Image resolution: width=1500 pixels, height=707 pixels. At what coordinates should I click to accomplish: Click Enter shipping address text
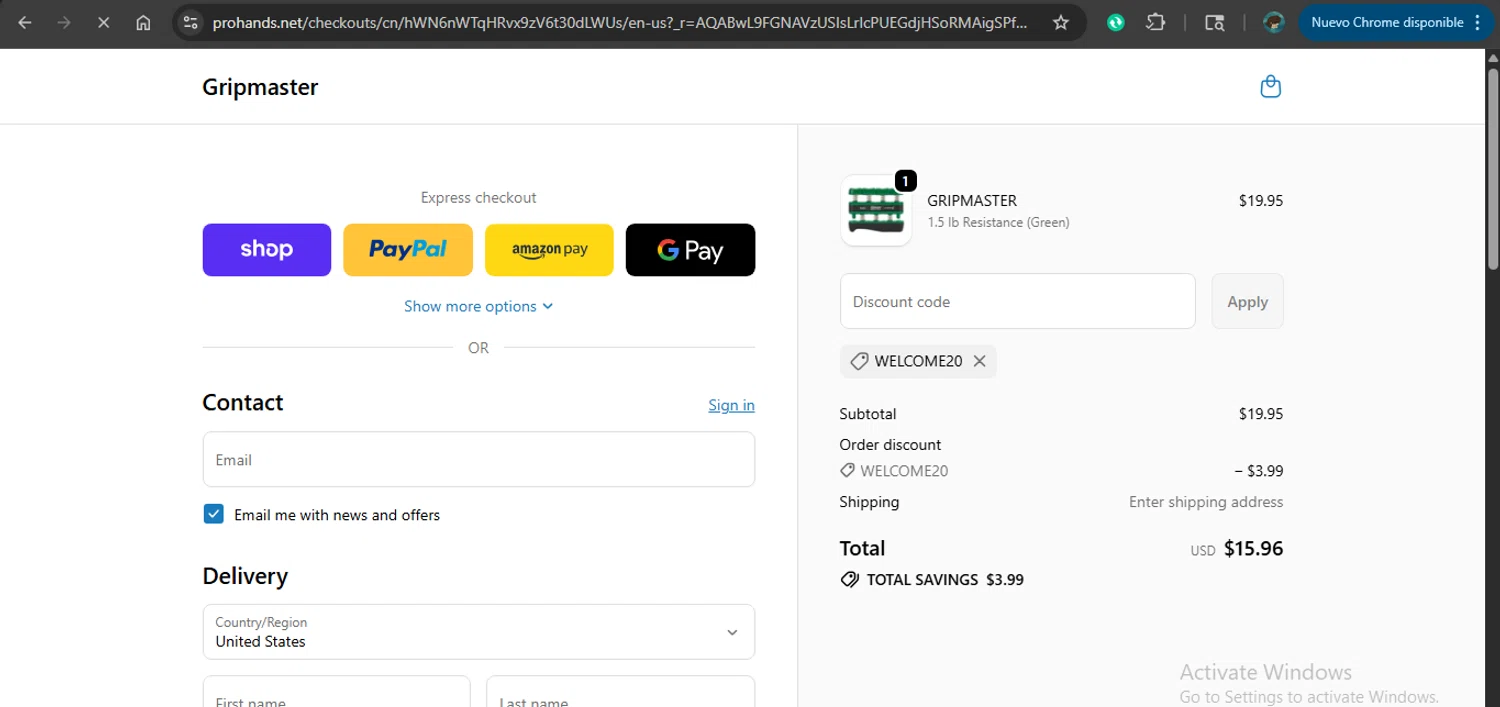pyautogui.click(x=1206, y=502)
